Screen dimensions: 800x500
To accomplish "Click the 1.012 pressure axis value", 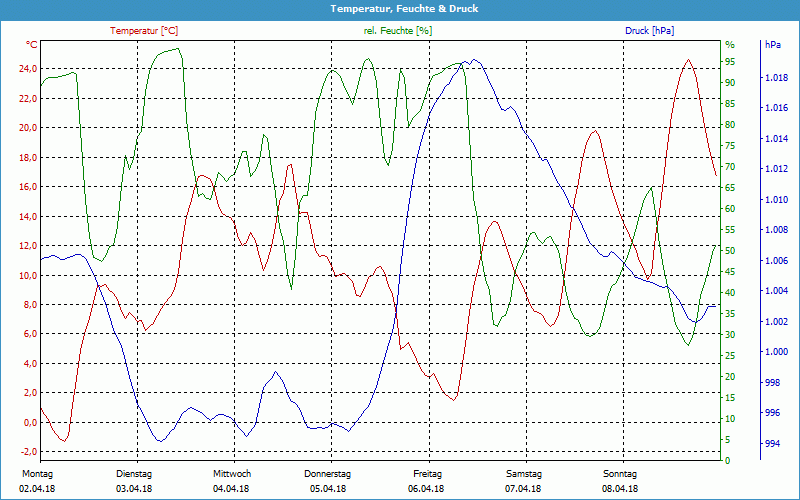I will click(776, 169).
